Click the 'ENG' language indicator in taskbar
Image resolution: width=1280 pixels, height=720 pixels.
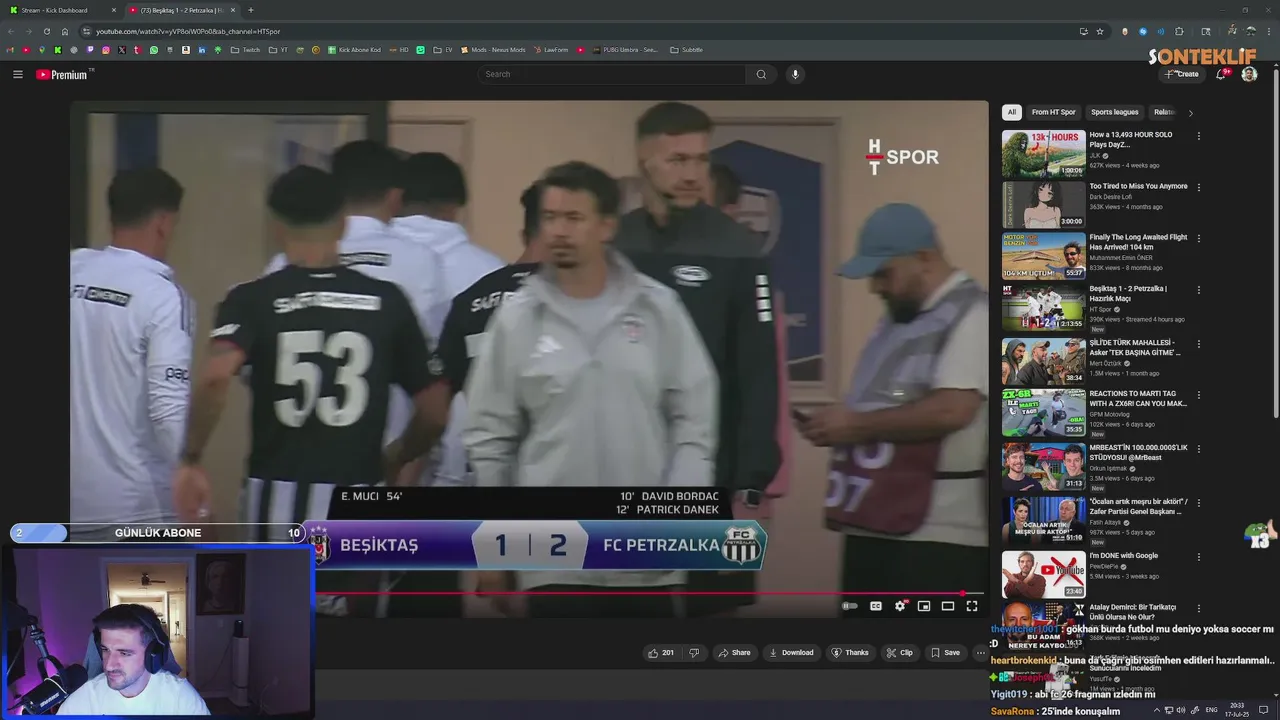tap(1211, 710)
